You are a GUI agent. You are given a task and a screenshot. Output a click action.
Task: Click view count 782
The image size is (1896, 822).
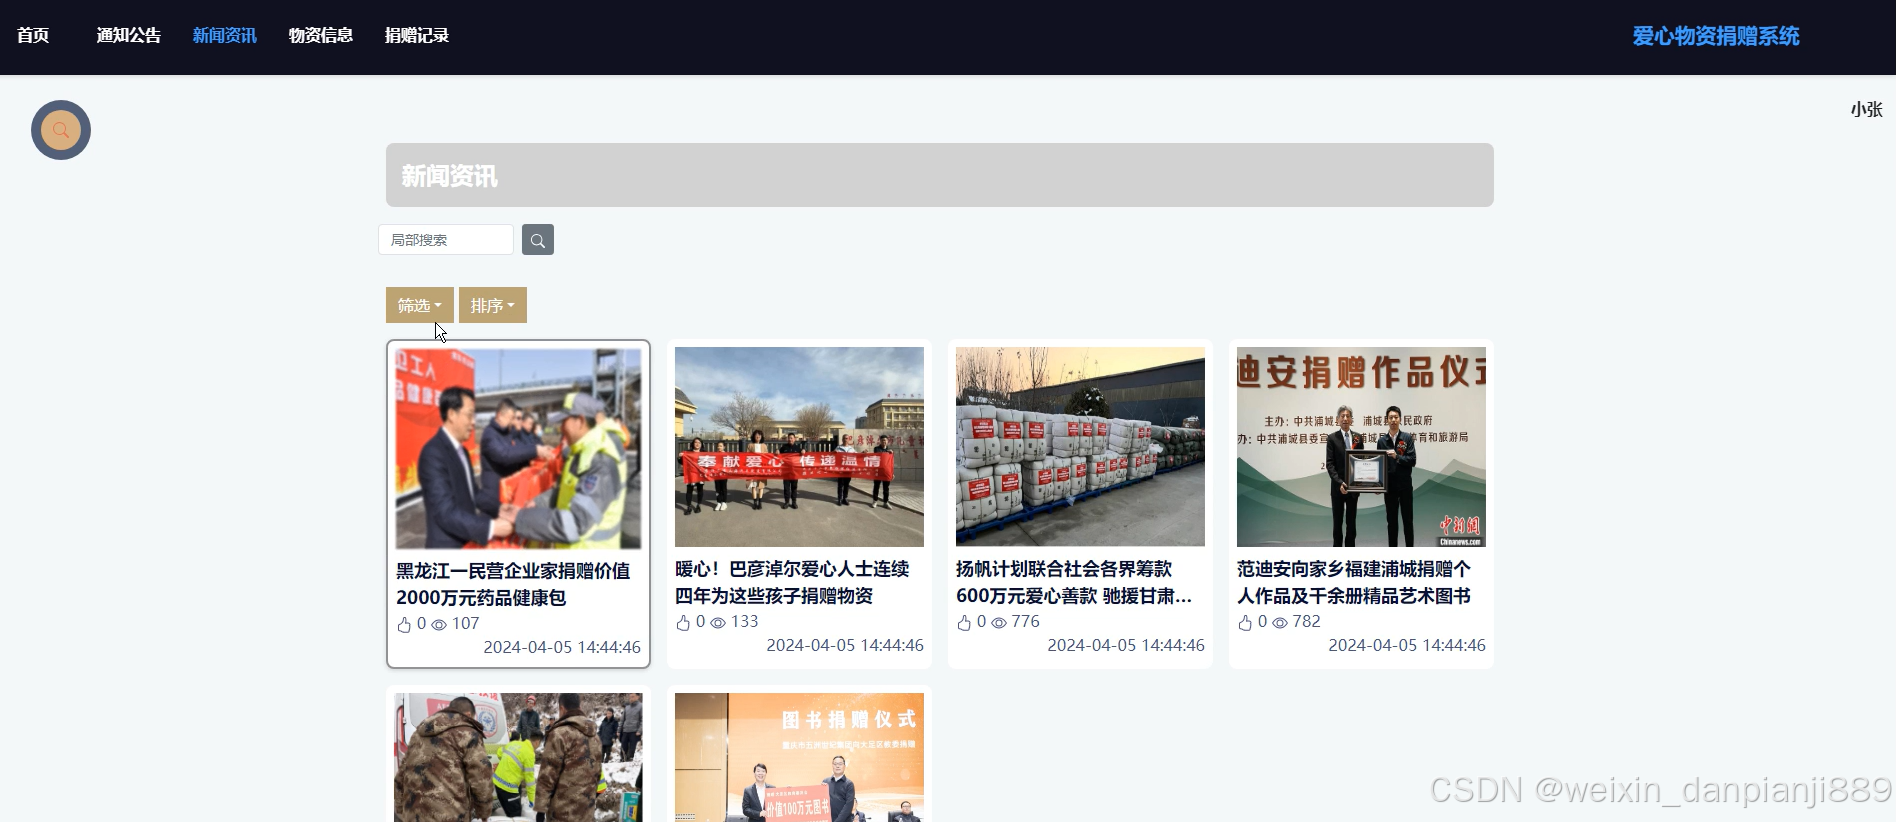pos(1307,622)
